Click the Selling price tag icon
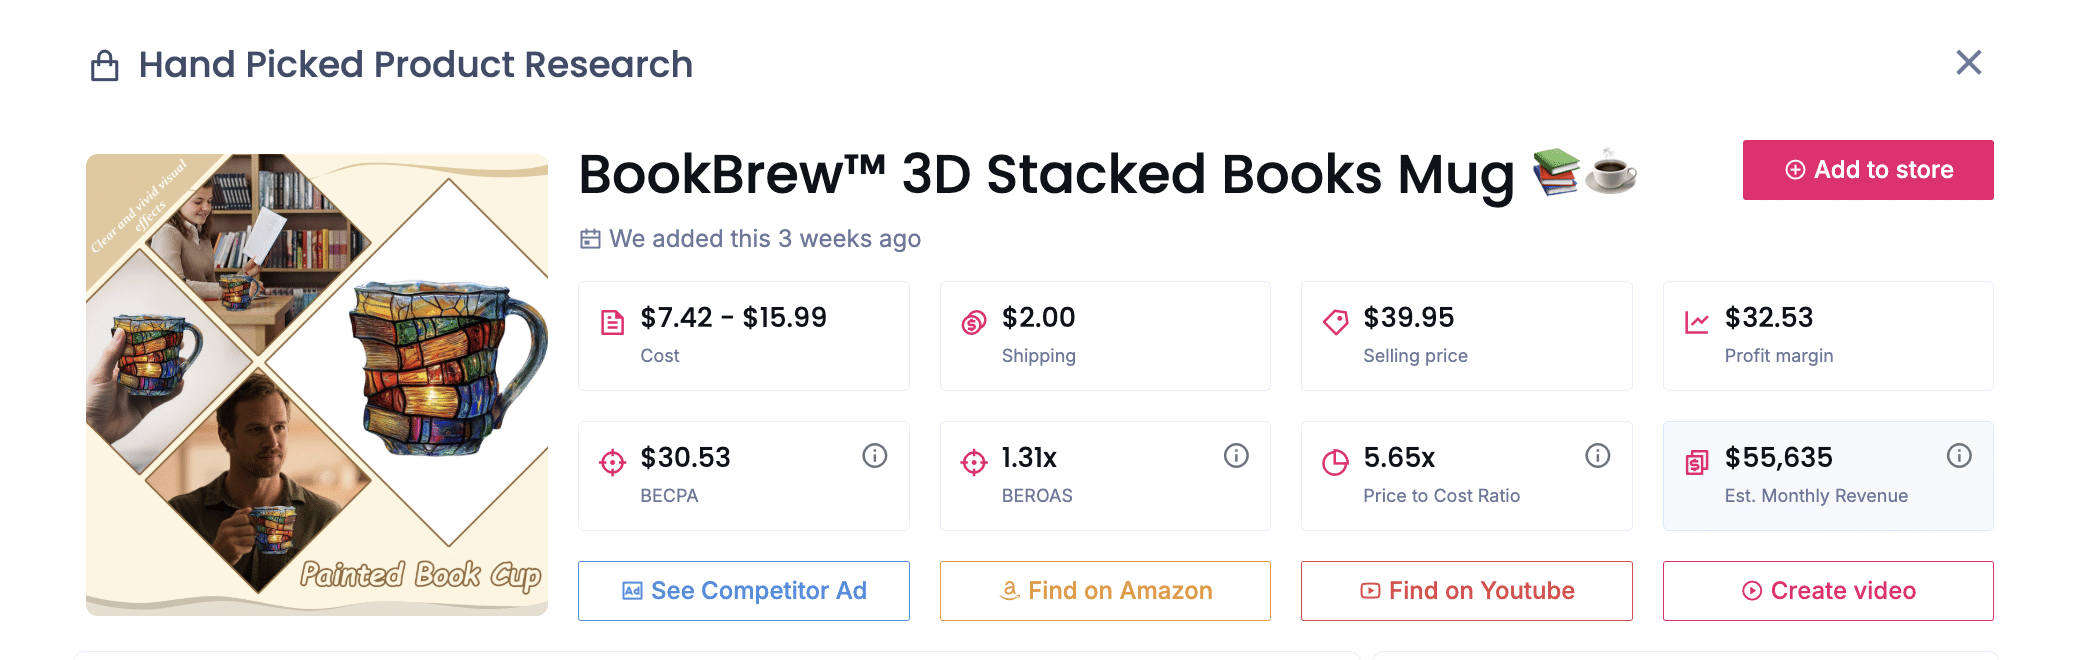 pyautogui.click(x=1335, y=322)
